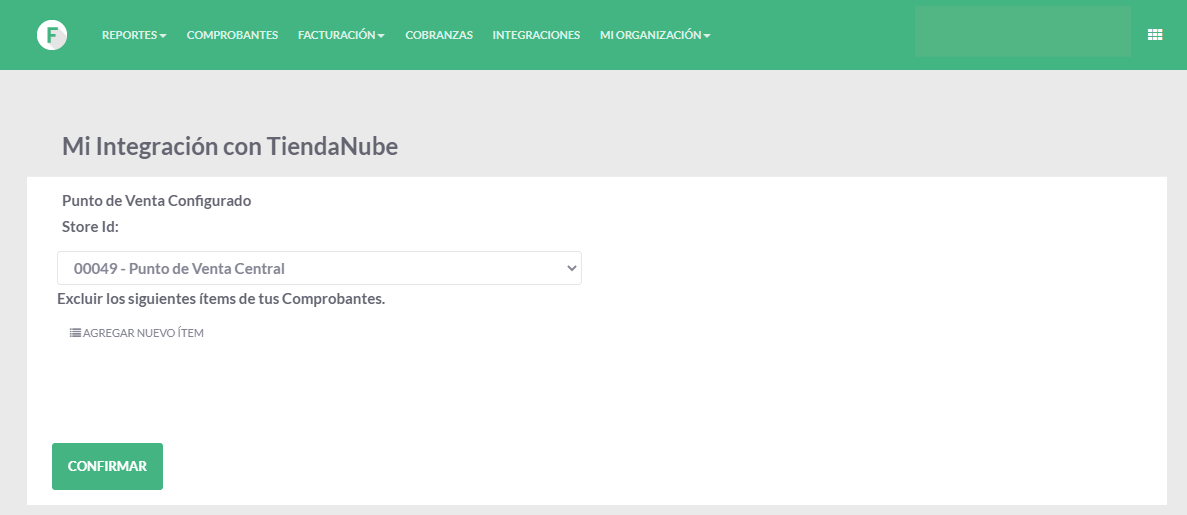Click the round F logo icon
Image resolution: width=1187 pixels, height=515 pixels.
coord(51,35)
